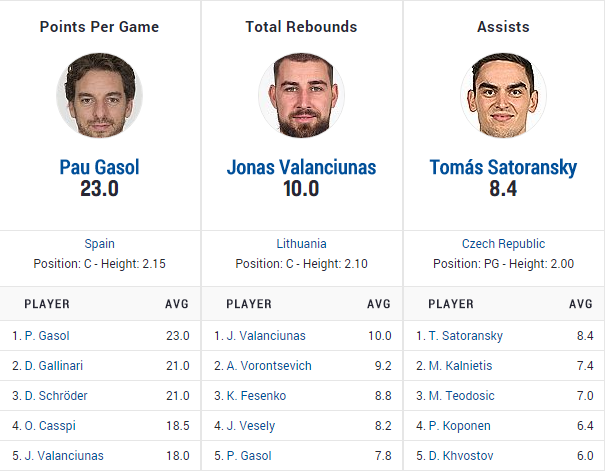
Task: Select O. Casspi in the scoring table
Action: (x=47, y=426)
